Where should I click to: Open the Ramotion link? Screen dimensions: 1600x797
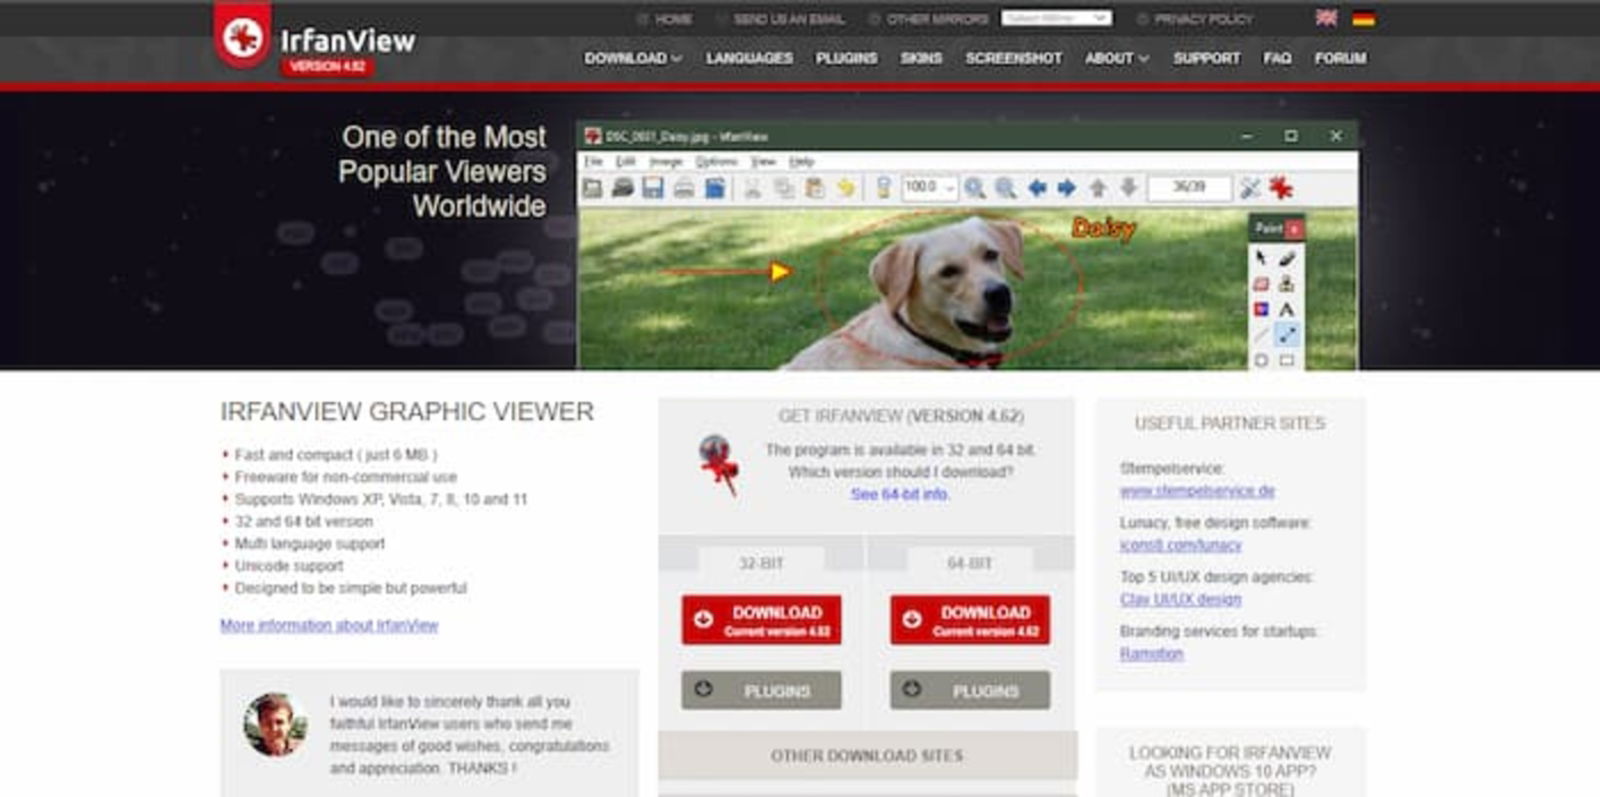point(1151,654)
